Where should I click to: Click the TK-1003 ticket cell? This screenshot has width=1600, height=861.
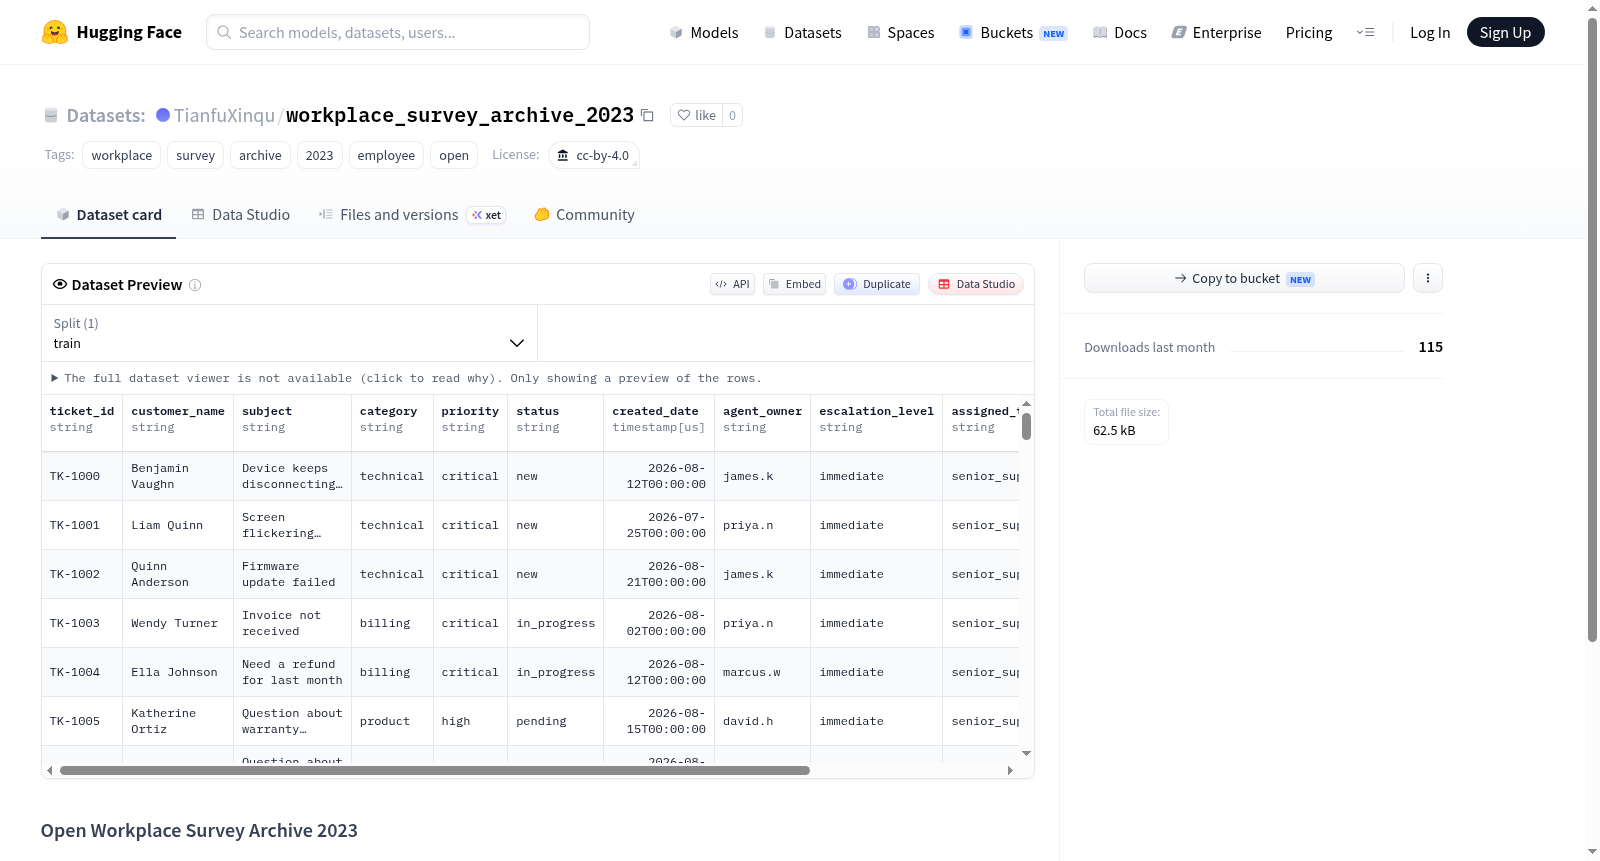[x=82, y=623]
